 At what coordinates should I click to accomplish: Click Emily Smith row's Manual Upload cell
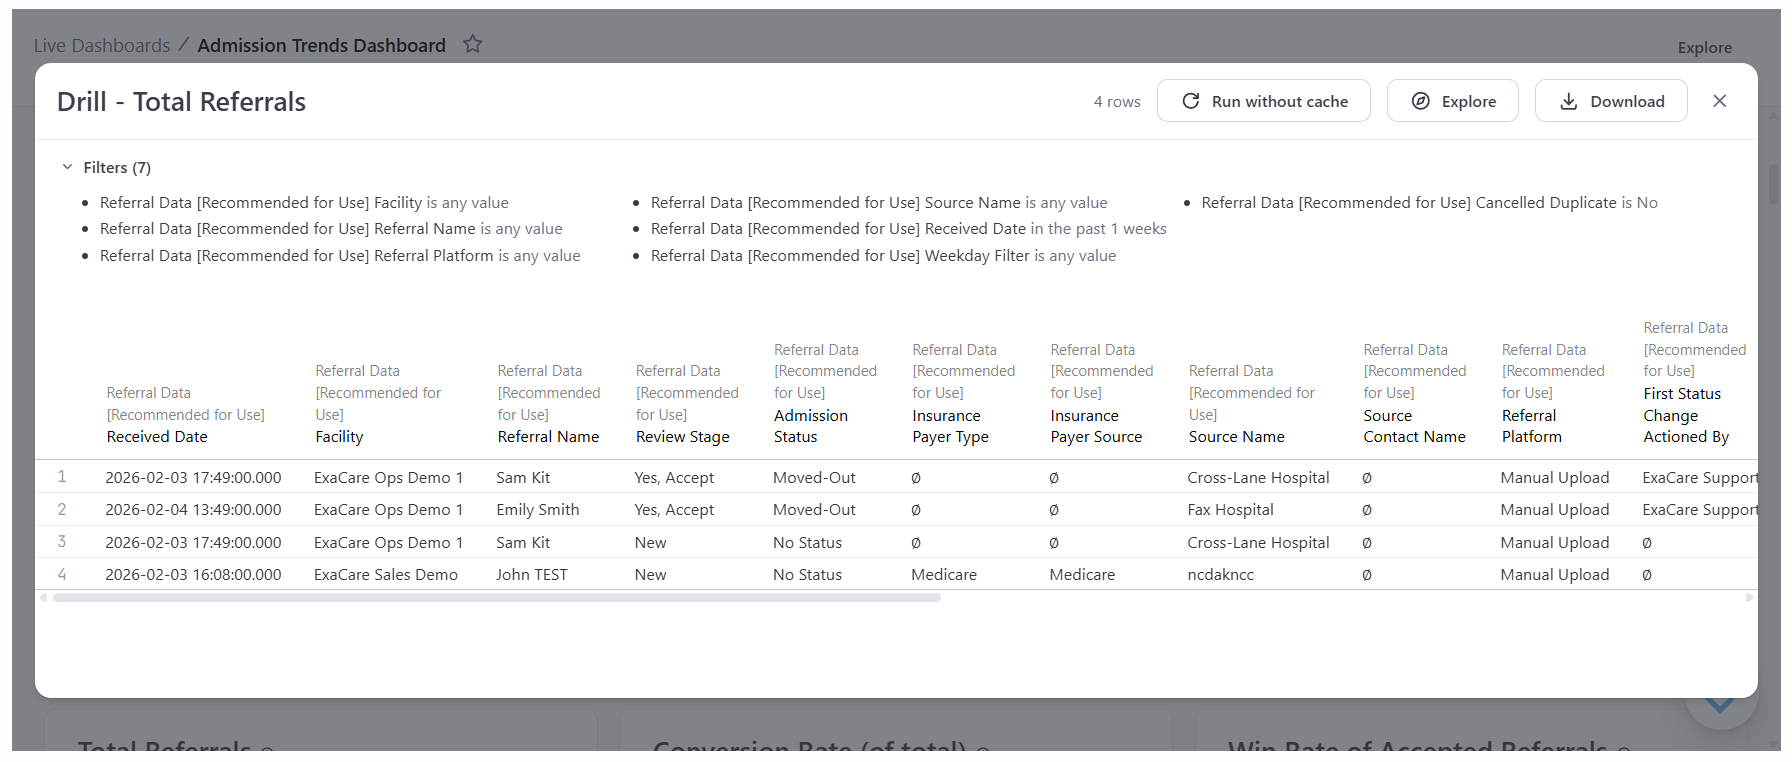click(1555, 510)
